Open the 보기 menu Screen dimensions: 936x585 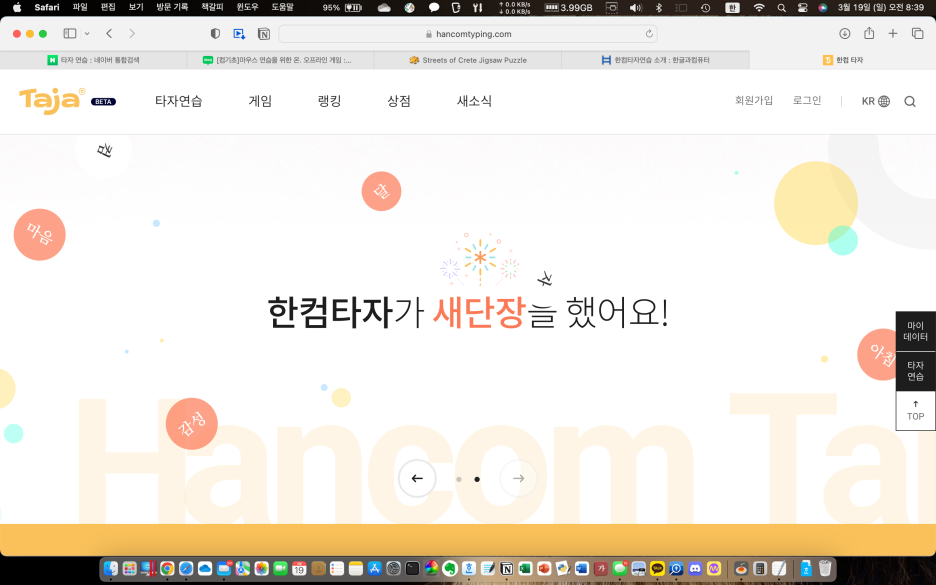pos(136,7)
